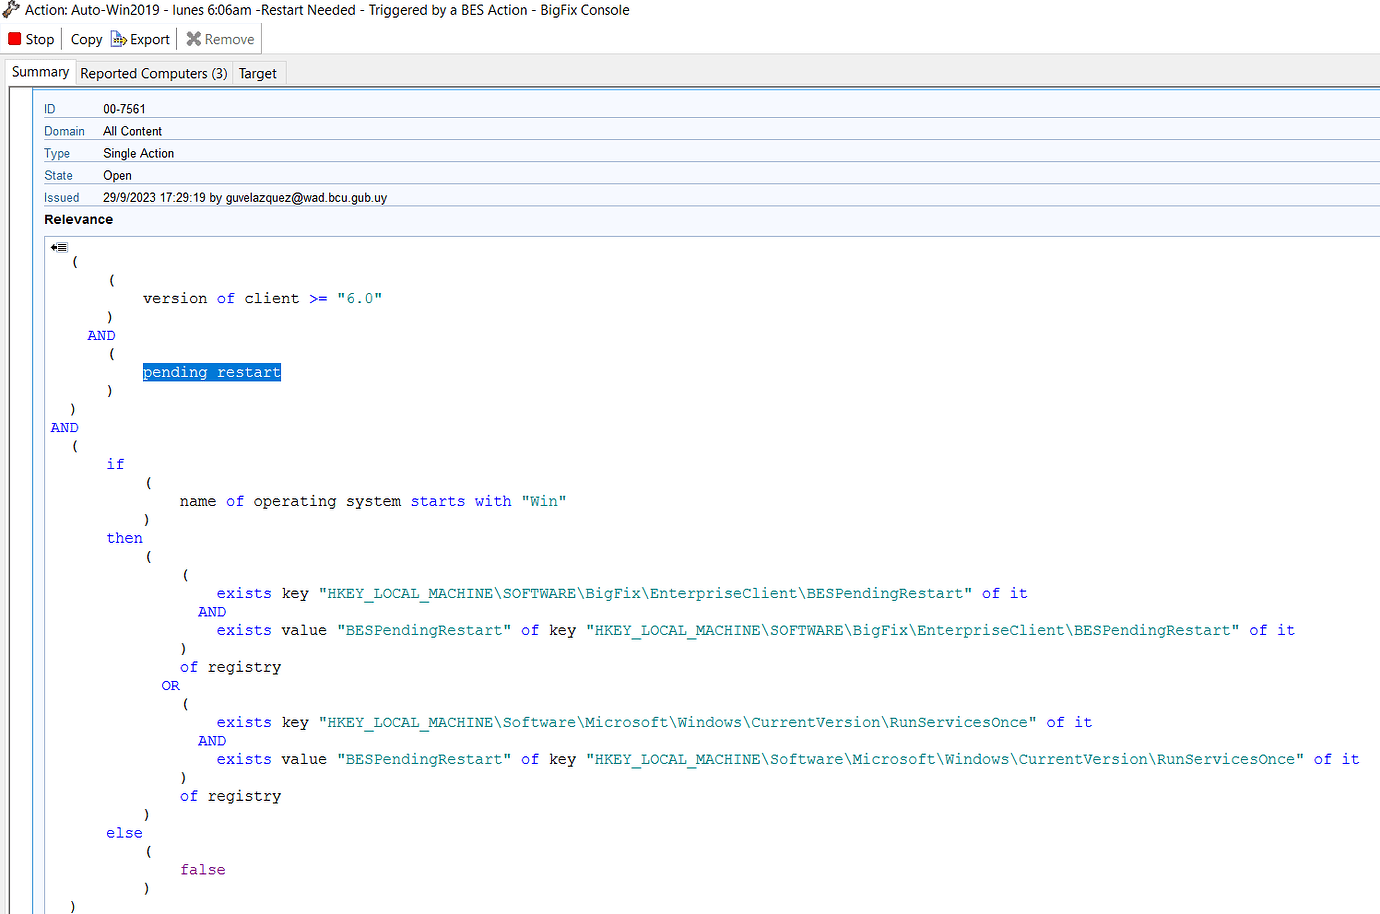The height and width of the screenshot is (914, 1380).
Task: Click the red Stop icon on the toolbar
Action: pyautogui.click(x=16, y=38)
